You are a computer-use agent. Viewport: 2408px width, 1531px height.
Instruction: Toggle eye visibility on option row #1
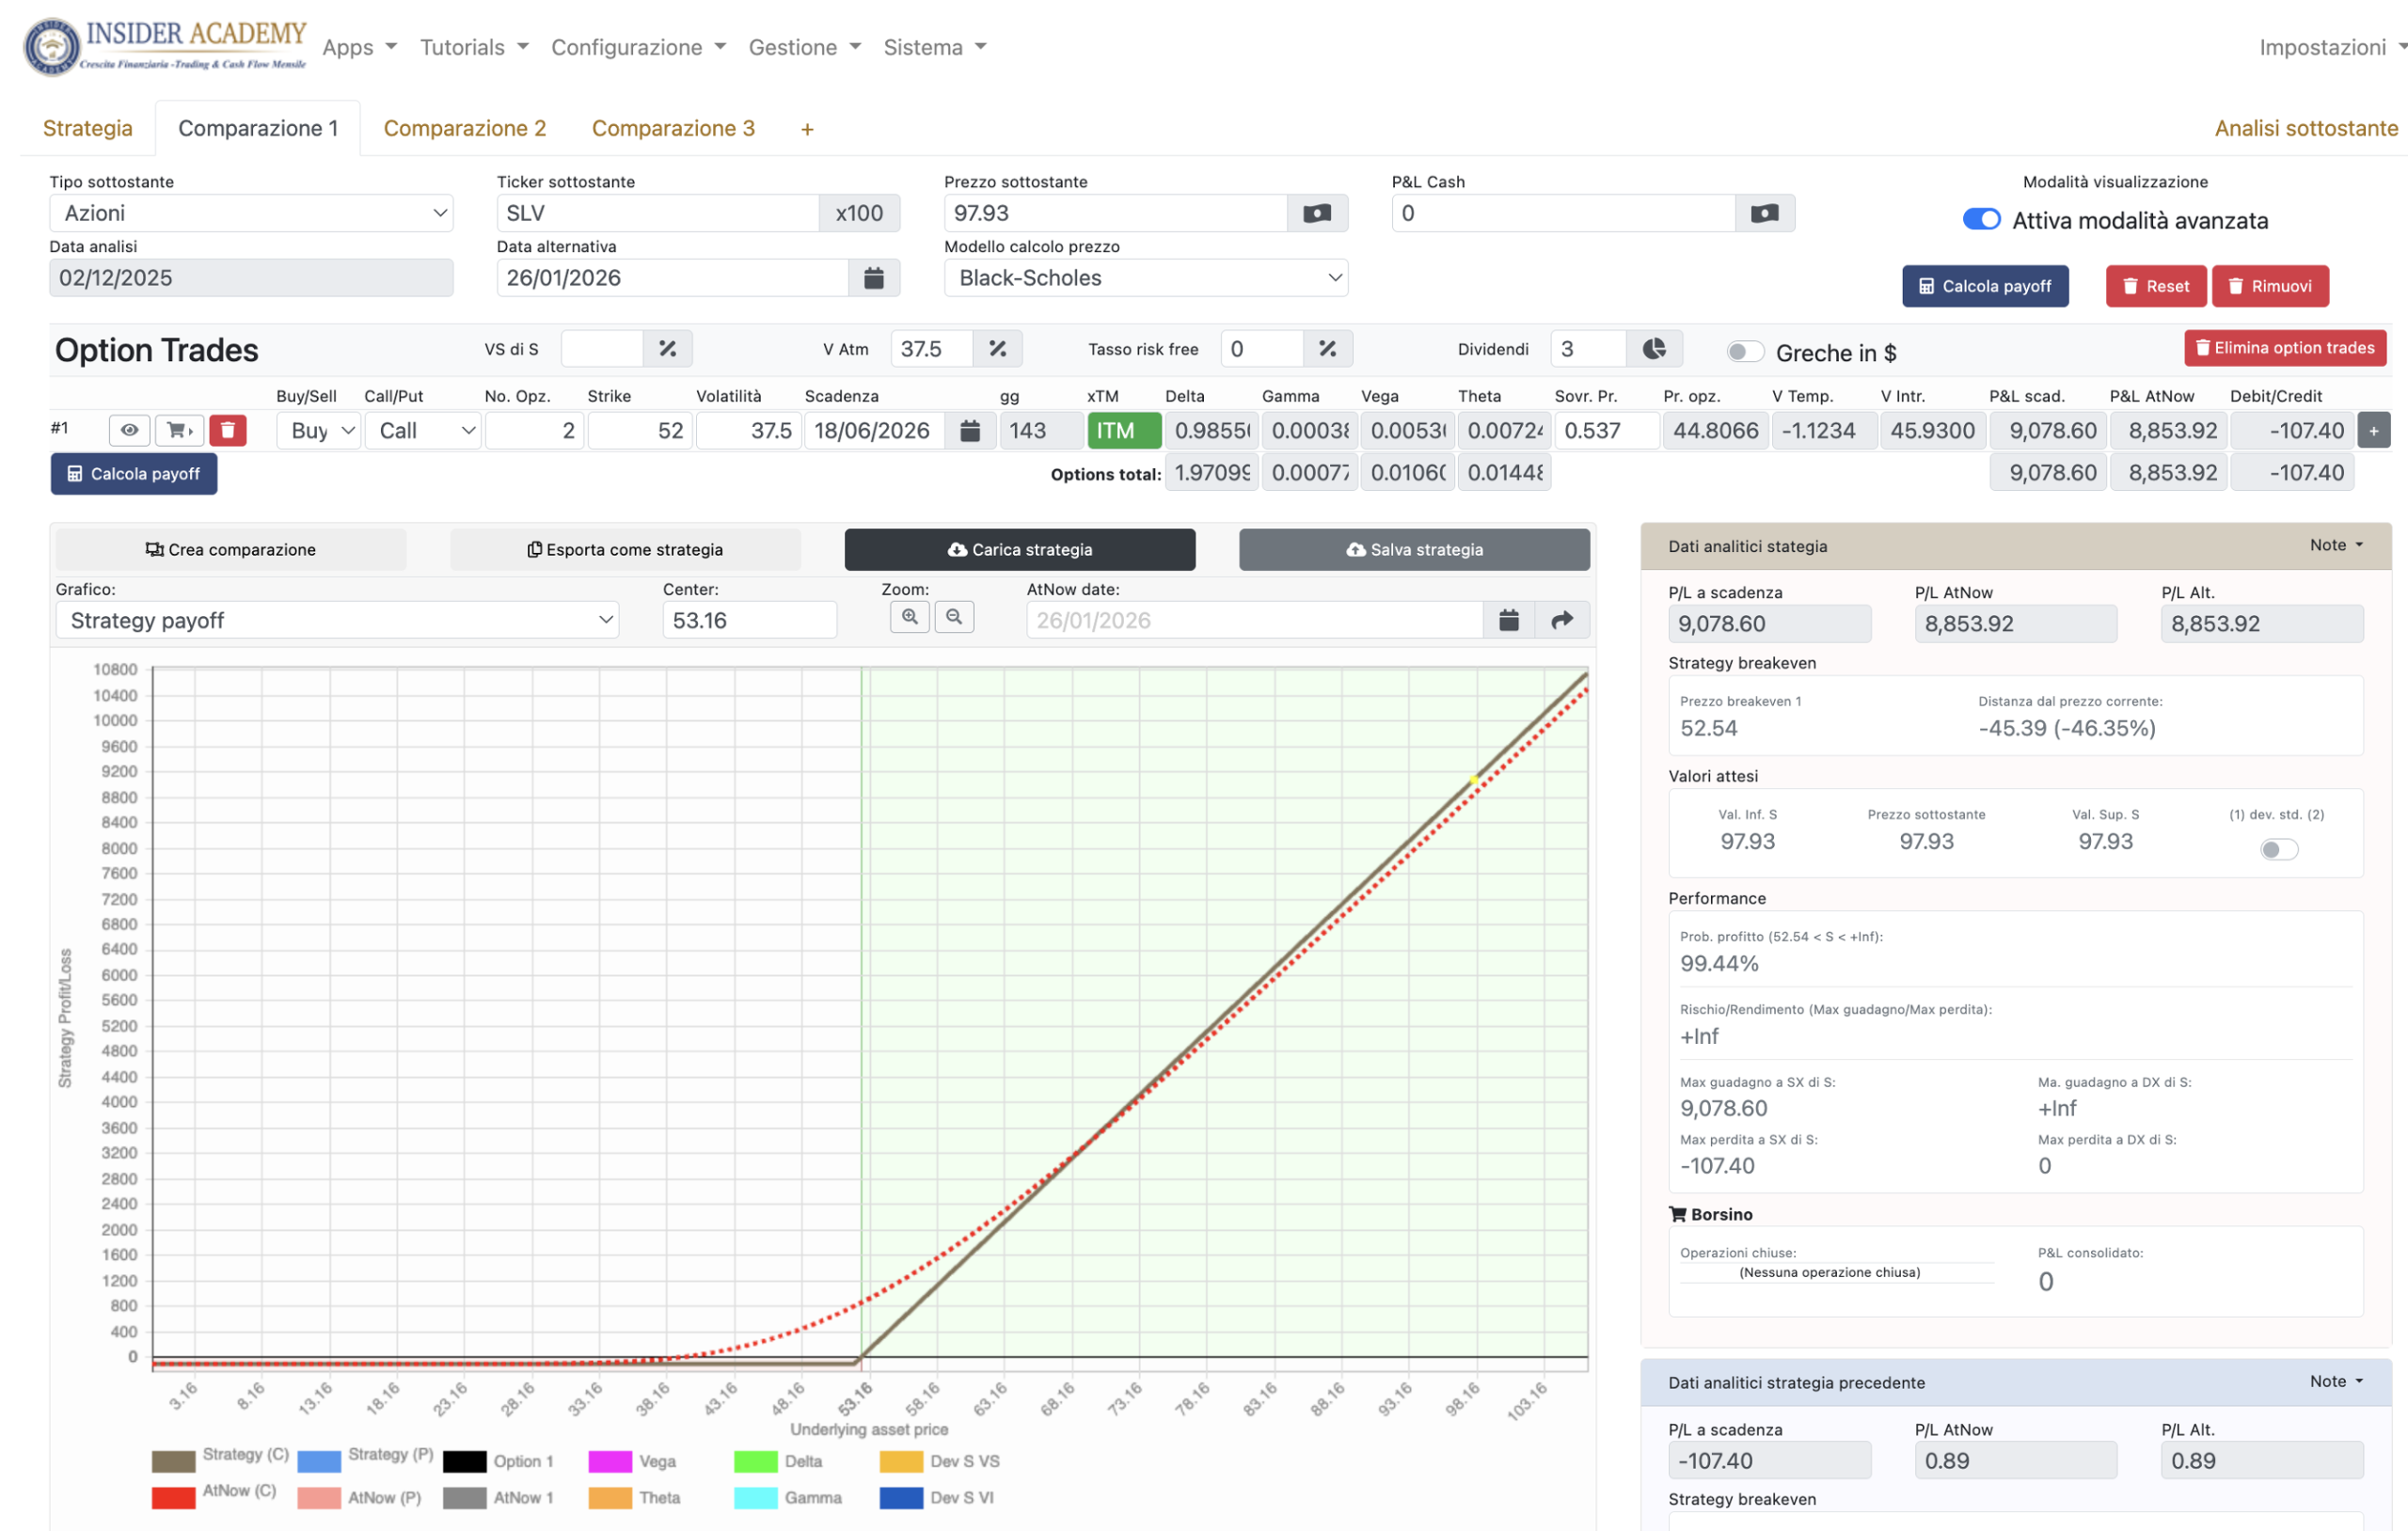click(x=130, y=430)
